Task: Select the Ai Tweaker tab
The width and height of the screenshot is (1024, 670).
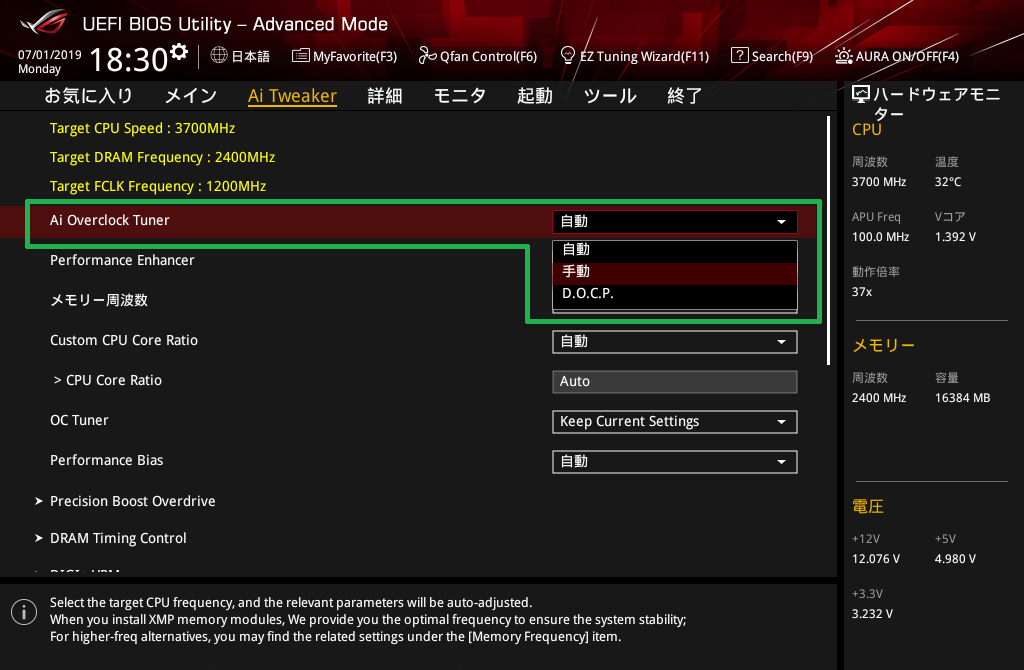Action: pos(292,96)
